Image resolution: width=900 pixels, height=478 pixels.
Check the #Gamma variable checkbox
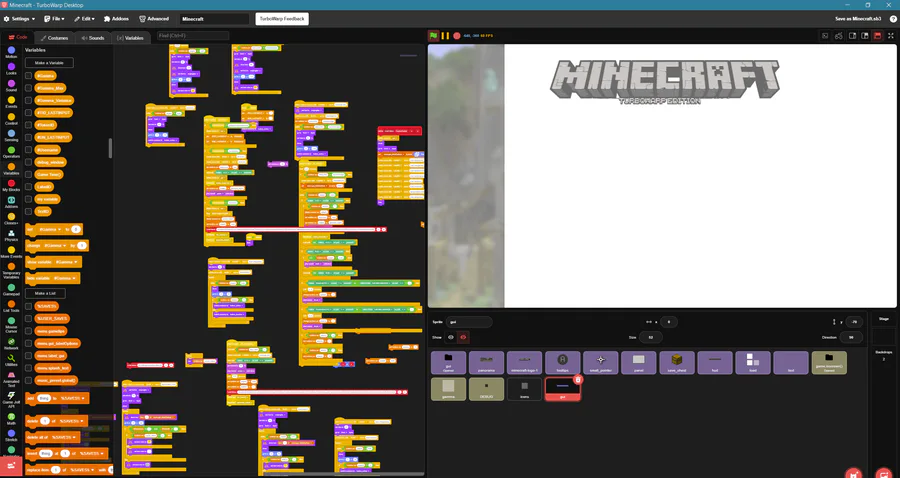tap(28, 75)
